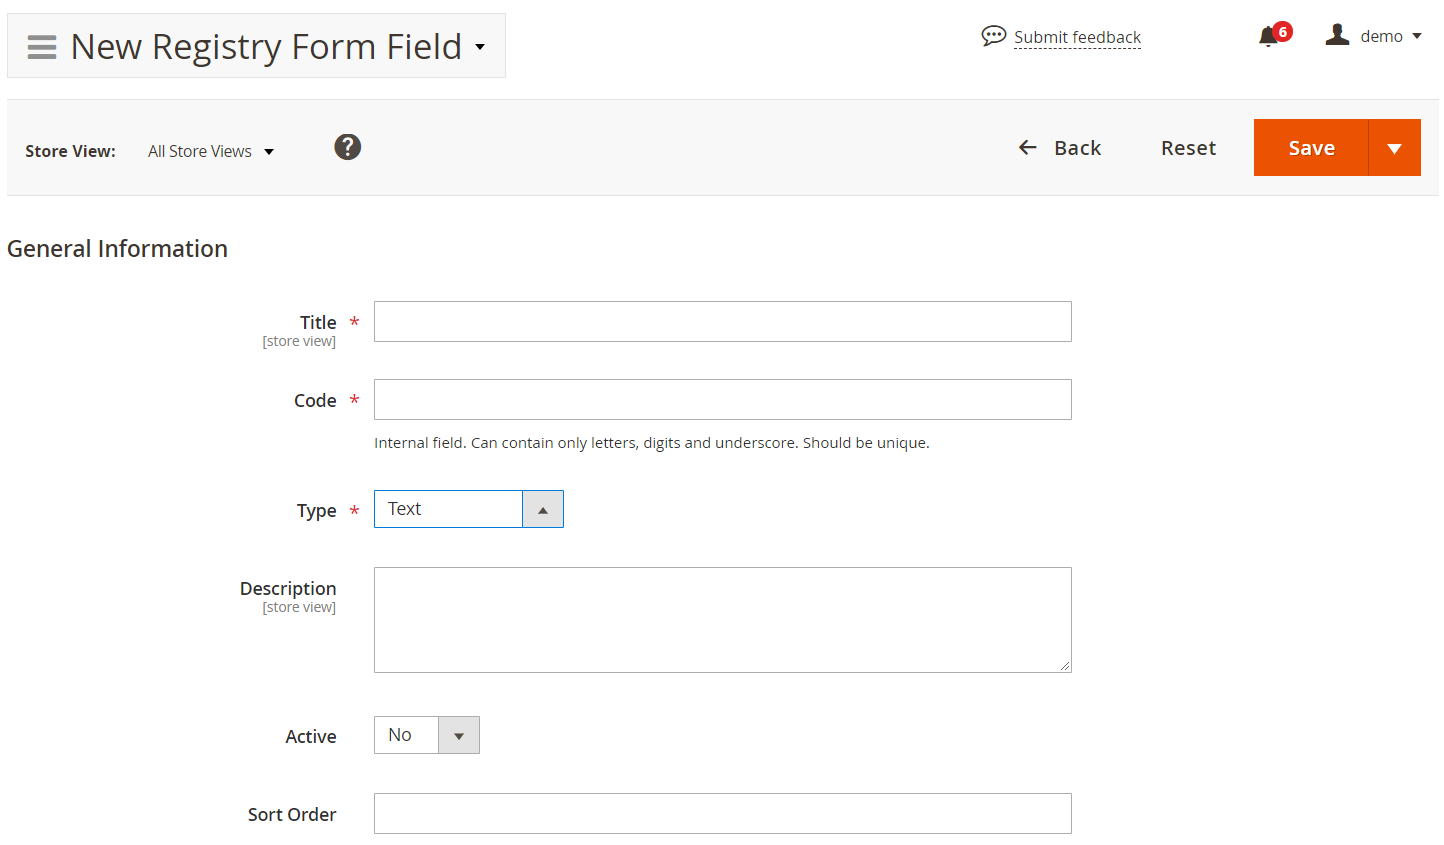
Task: Open the Active dropdown set to No
Action: (427, 735)
